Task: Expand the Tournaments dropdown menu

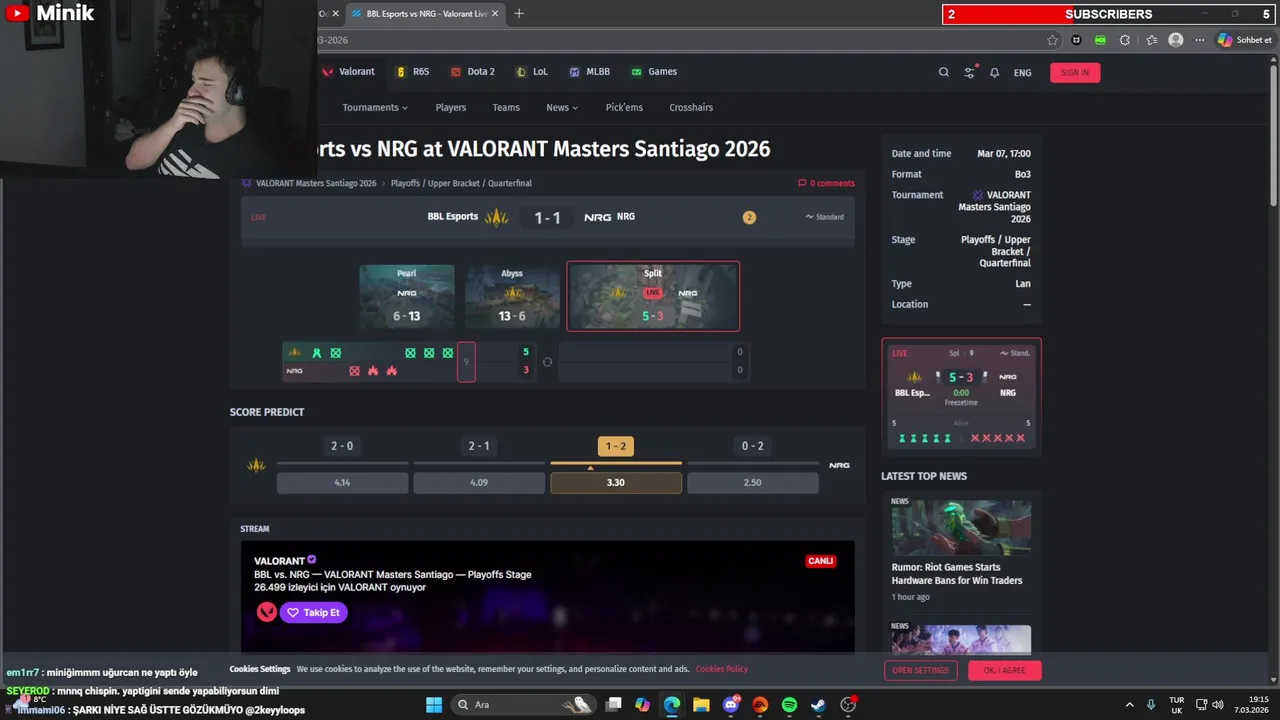Action: (375, 107)
